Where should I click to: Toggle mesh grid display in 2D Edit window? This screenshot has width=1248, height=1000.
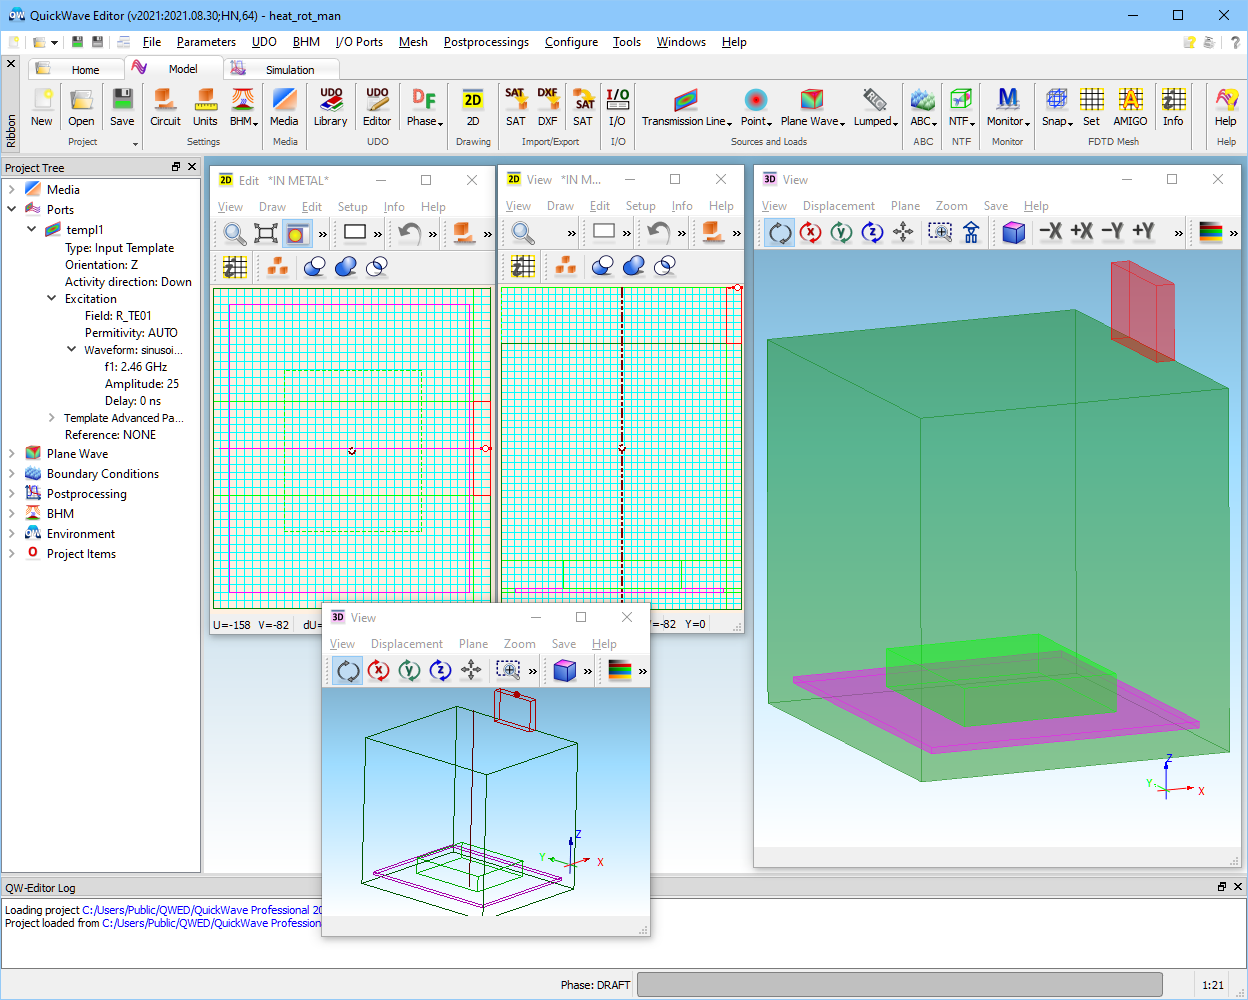pyautogui.click(x=235, y=267)
